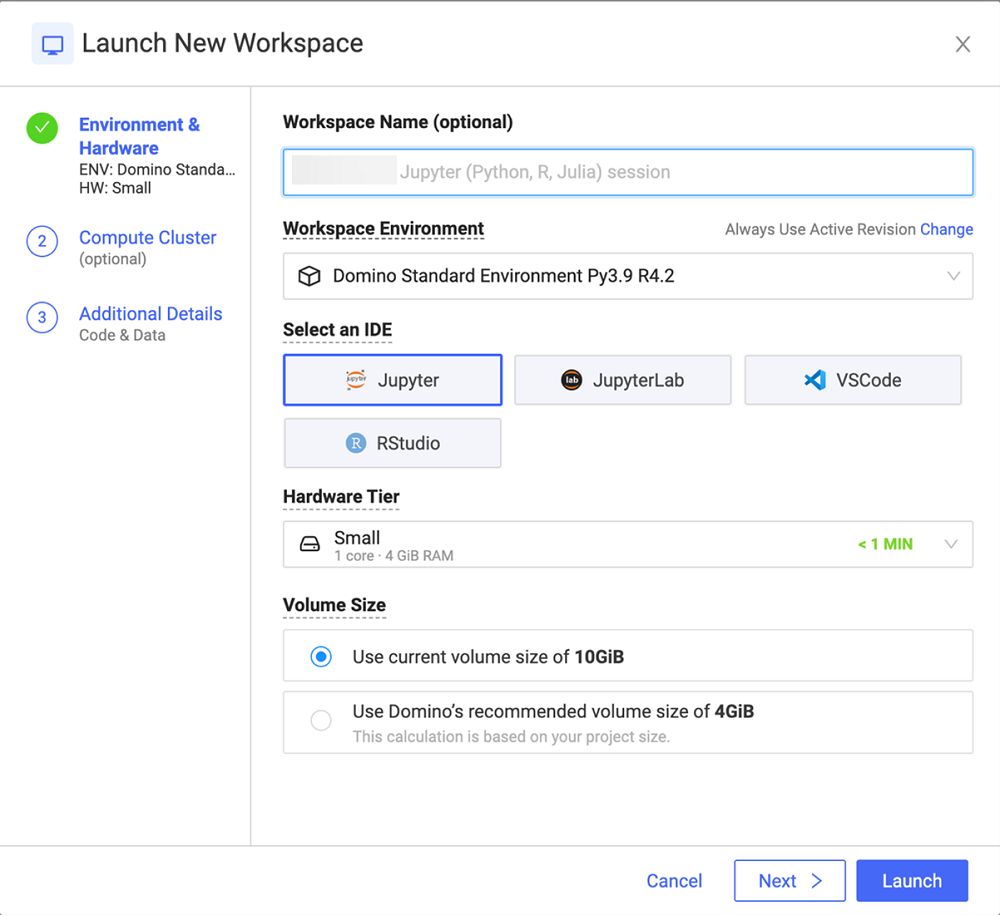
Task: Click 'ENV: Domino Standa...' summary text
Action: (157, 170)
